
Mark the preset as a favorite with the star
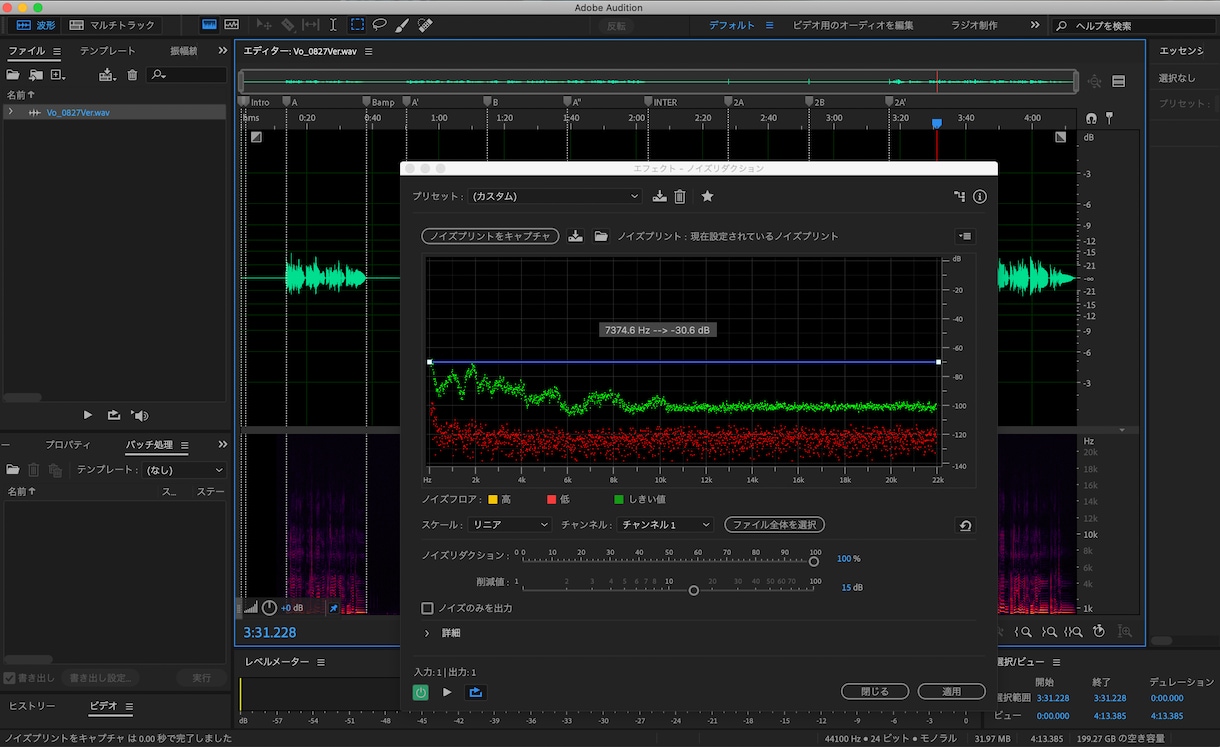point(707,197)
